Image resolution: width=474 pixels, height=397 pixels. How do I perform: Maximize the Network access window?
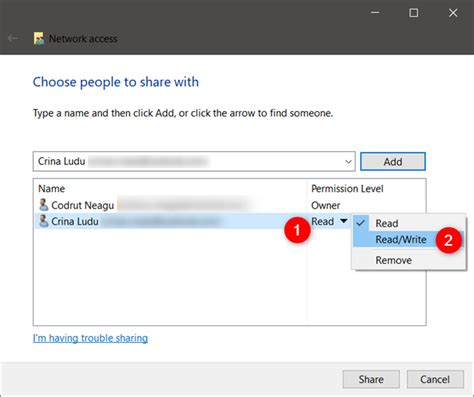click(x=414, y=13)
